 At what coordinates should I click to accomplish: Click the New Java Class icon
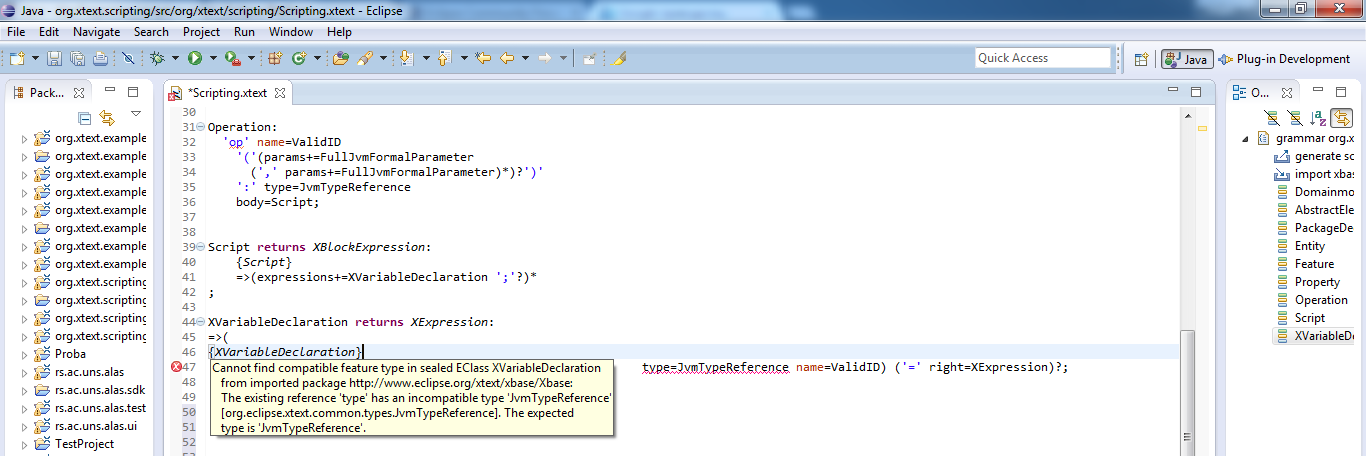pos(299,59)
